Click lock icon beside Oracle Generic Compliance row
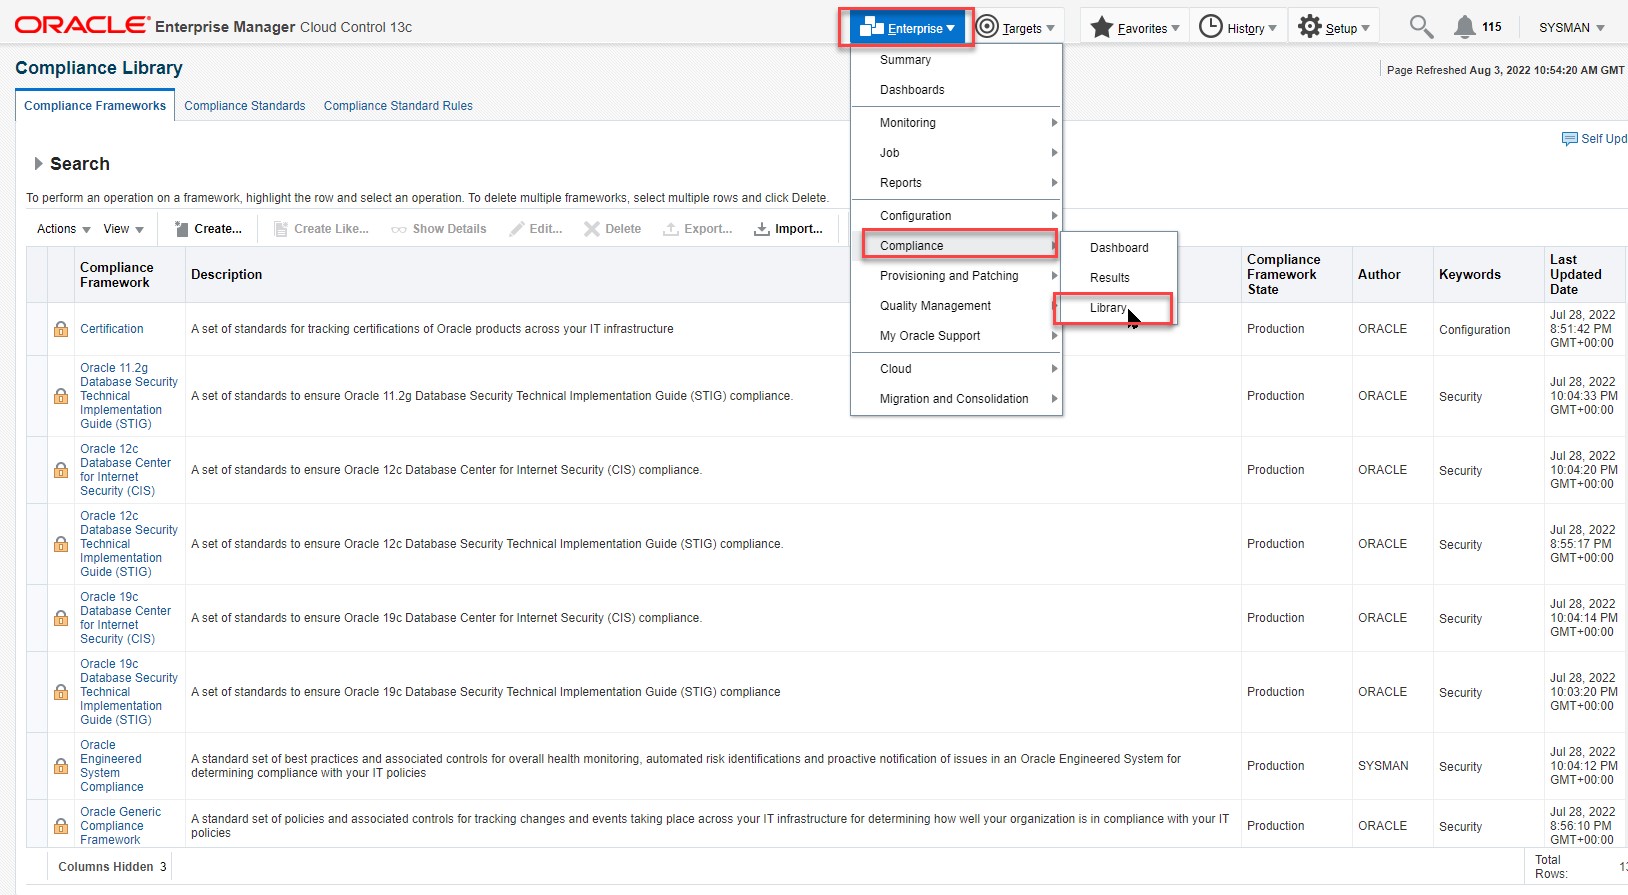Viewport: 1628px width, 895px height. point(61,826)
